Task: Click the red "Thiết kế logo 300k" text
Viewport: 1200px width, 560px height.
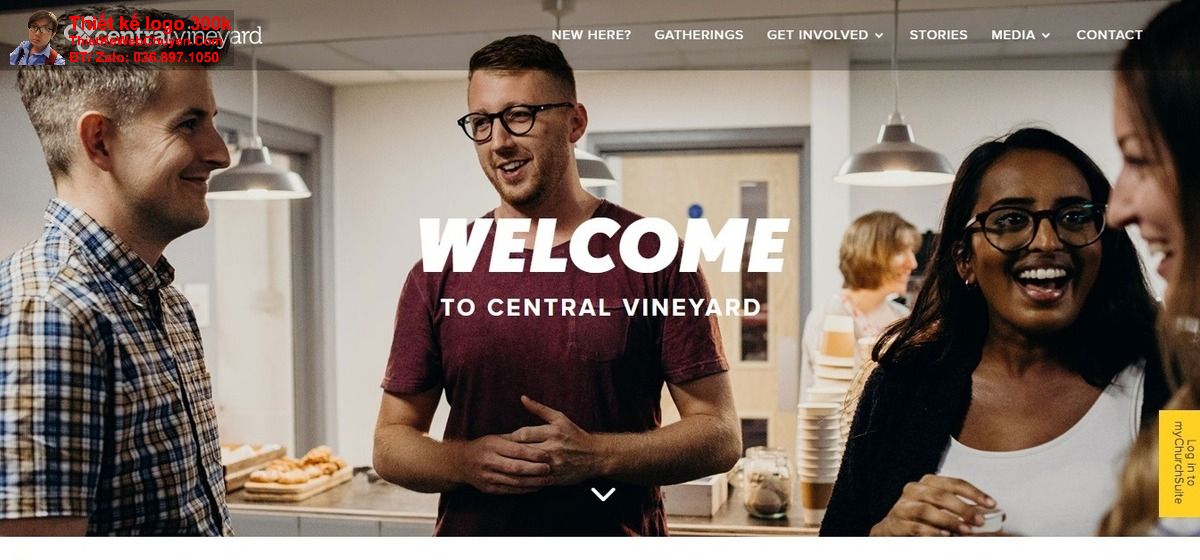Action: click(150, 23)
